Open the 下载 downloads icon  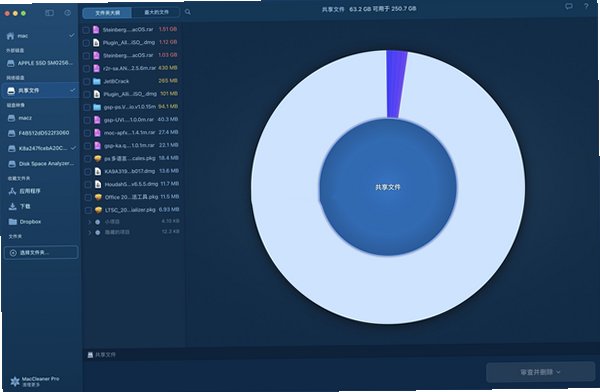point(12,206)
